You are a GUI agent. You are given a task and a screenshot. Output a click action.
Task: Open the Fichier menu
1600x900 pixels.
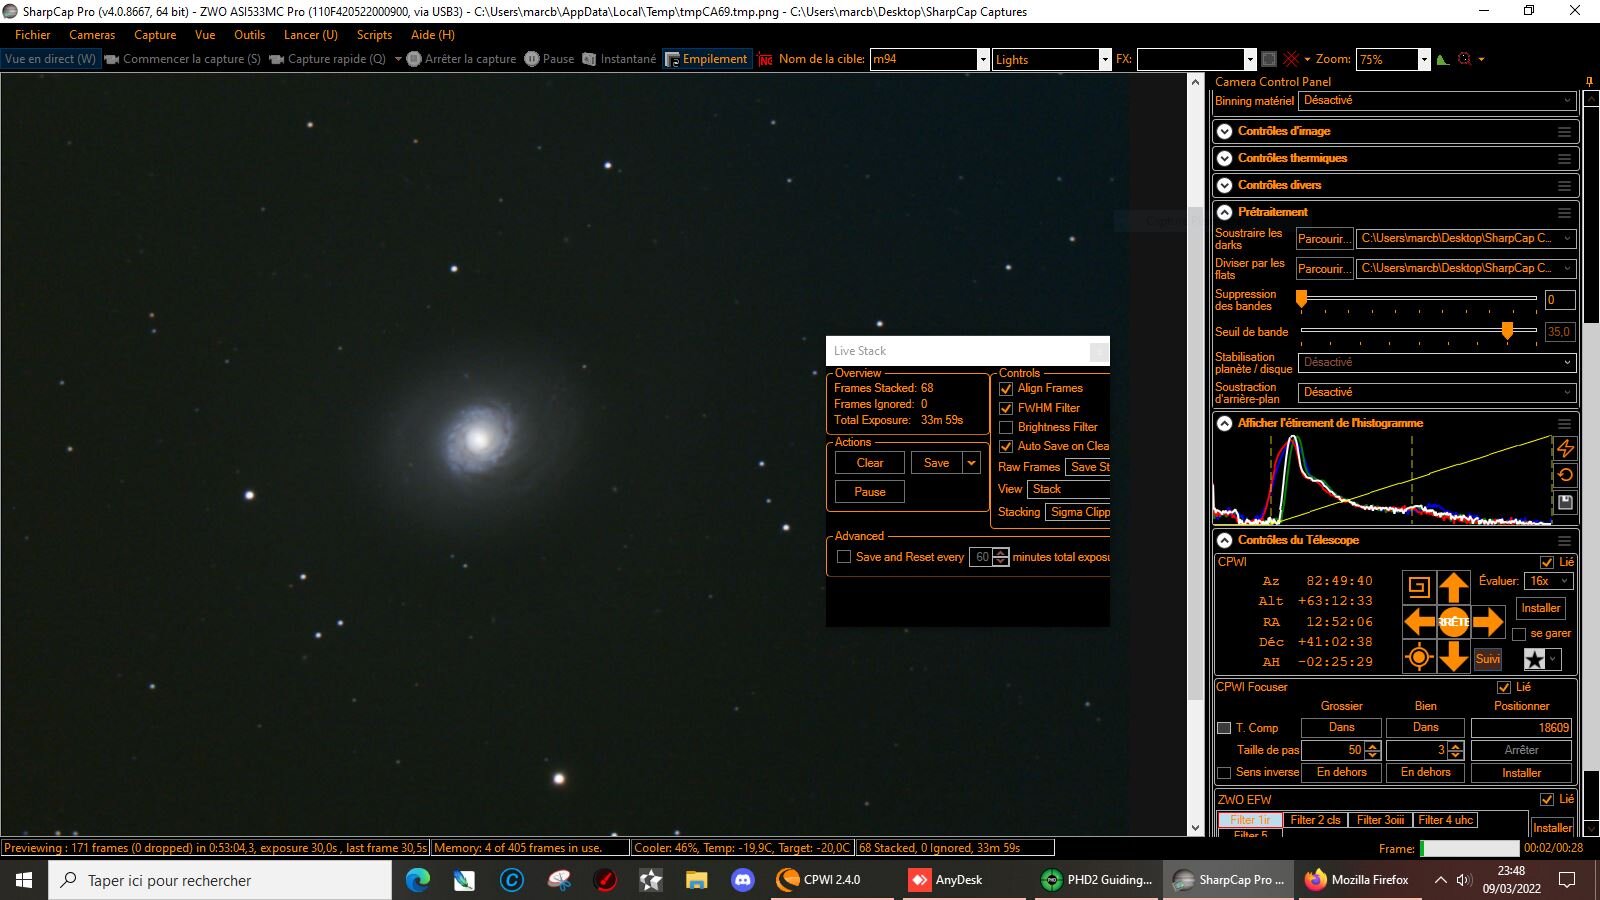(33, 35)
